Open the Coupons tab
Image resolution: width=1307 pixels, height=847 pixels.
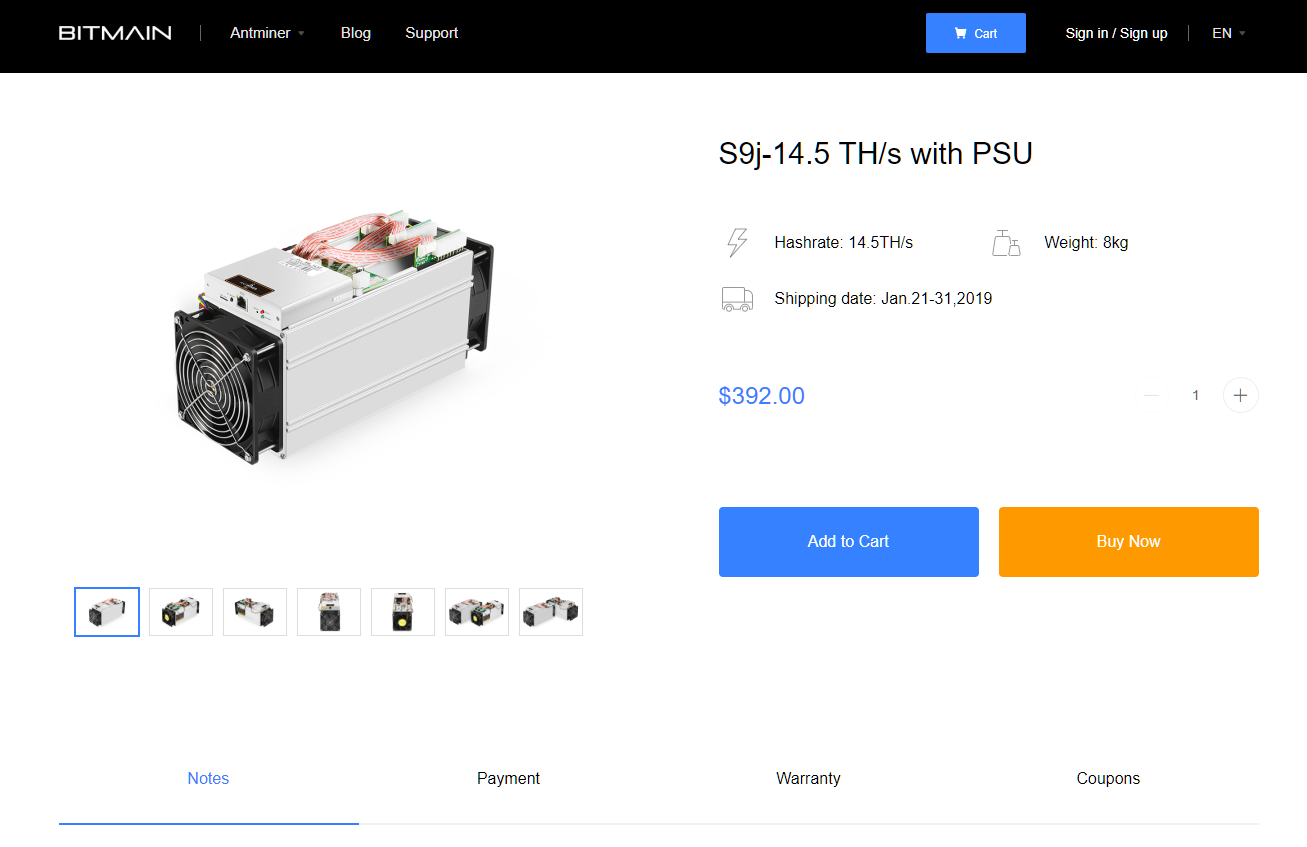click(1108, 778)
